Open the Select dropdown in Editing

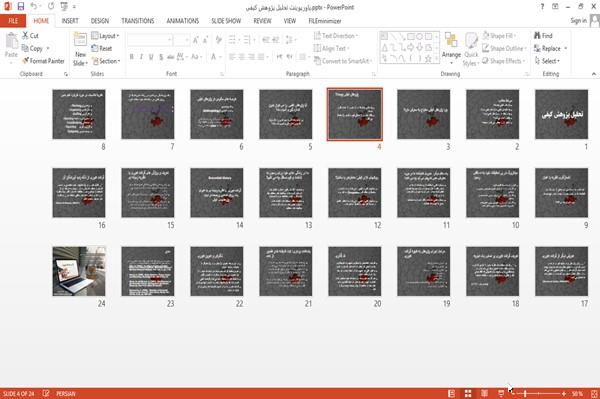[x=547, y=61]
